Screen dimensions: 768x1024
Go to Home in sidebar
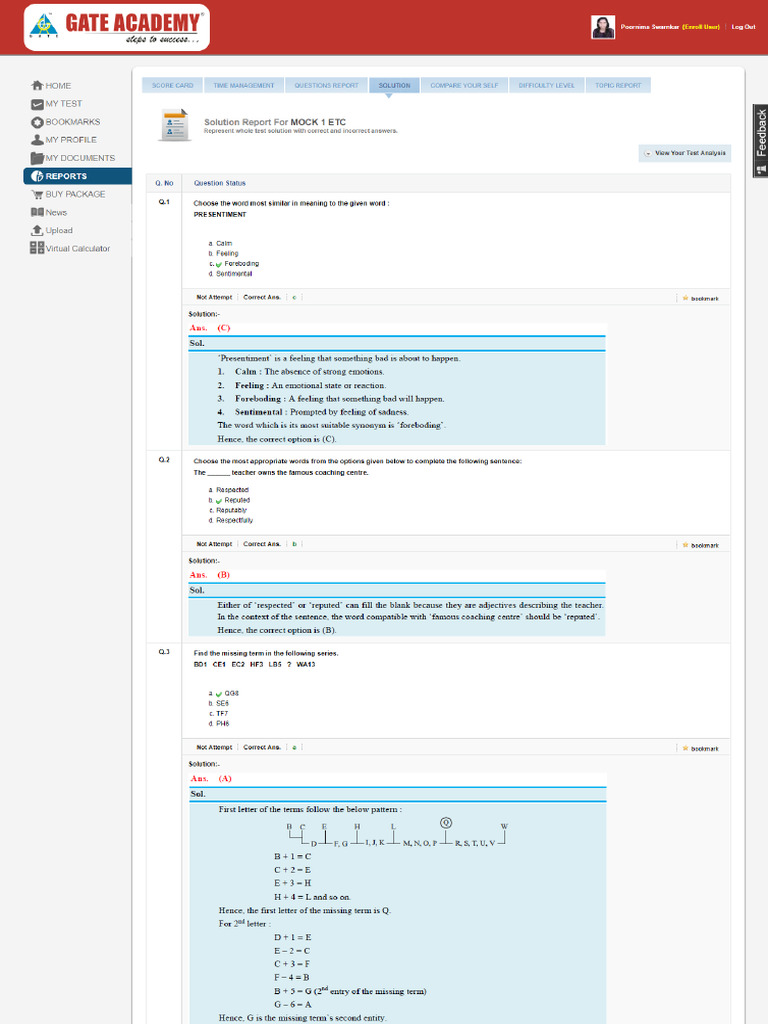pos(58,86)
